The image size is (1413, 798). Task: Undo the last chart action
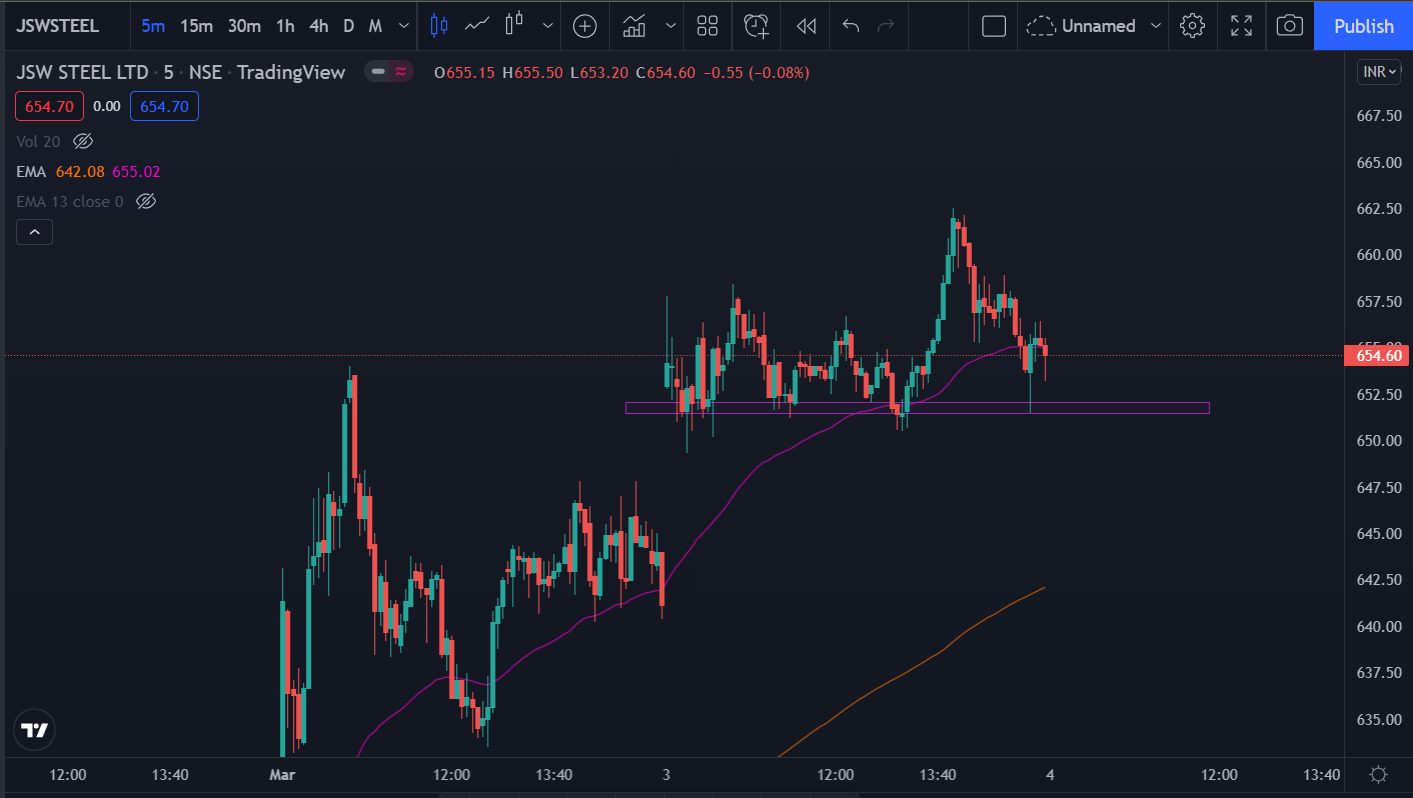tap(850, 26)
